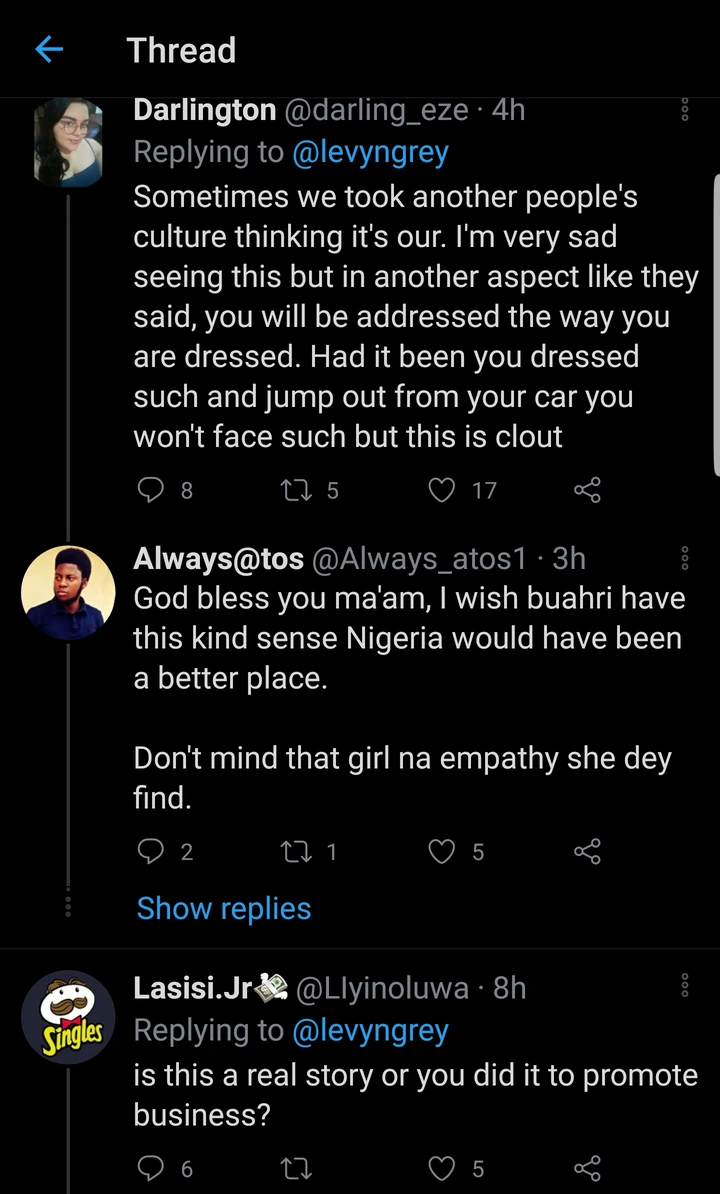Open overflow menu on Always@tos tweet
The height and width of the screenshot is (1194, 720).
click(685, 559)
